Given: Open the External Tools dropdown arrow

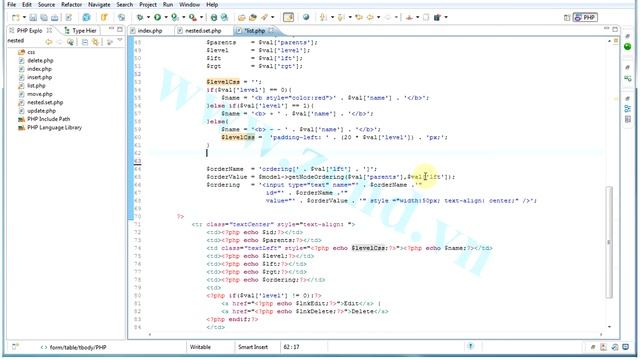Looking at the screenshot, I should coord(201,18).
